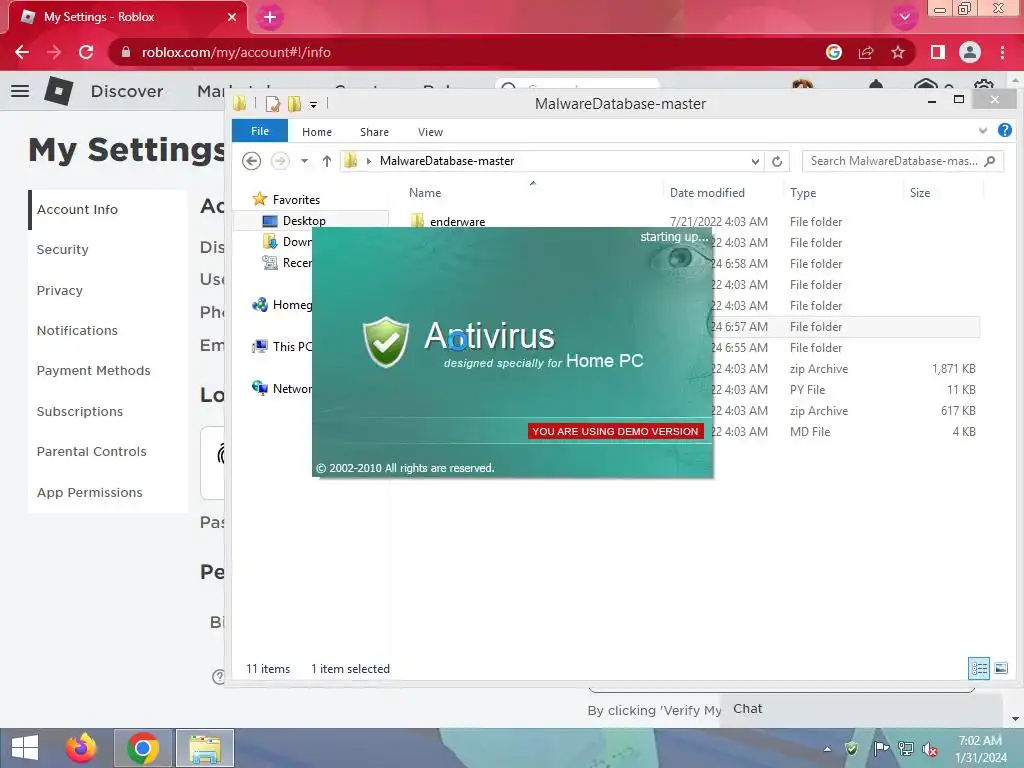Click the 1,871 KB zip Archive row
The image size is (1024, 768).
(846, 369)
